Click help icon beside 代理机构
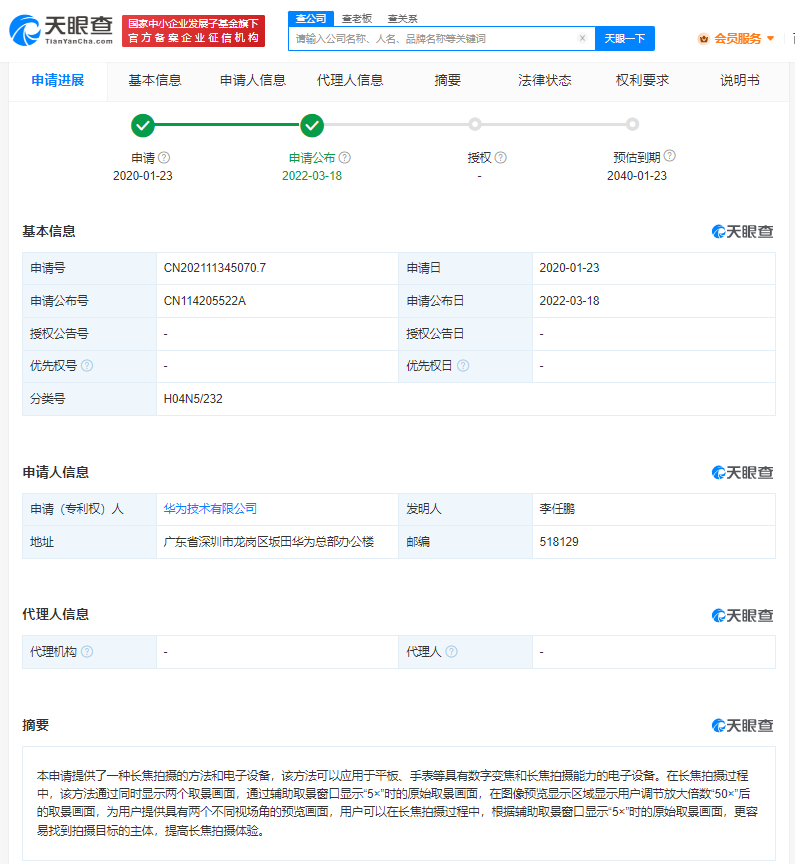Screen dimensions: 795x864 87,651
